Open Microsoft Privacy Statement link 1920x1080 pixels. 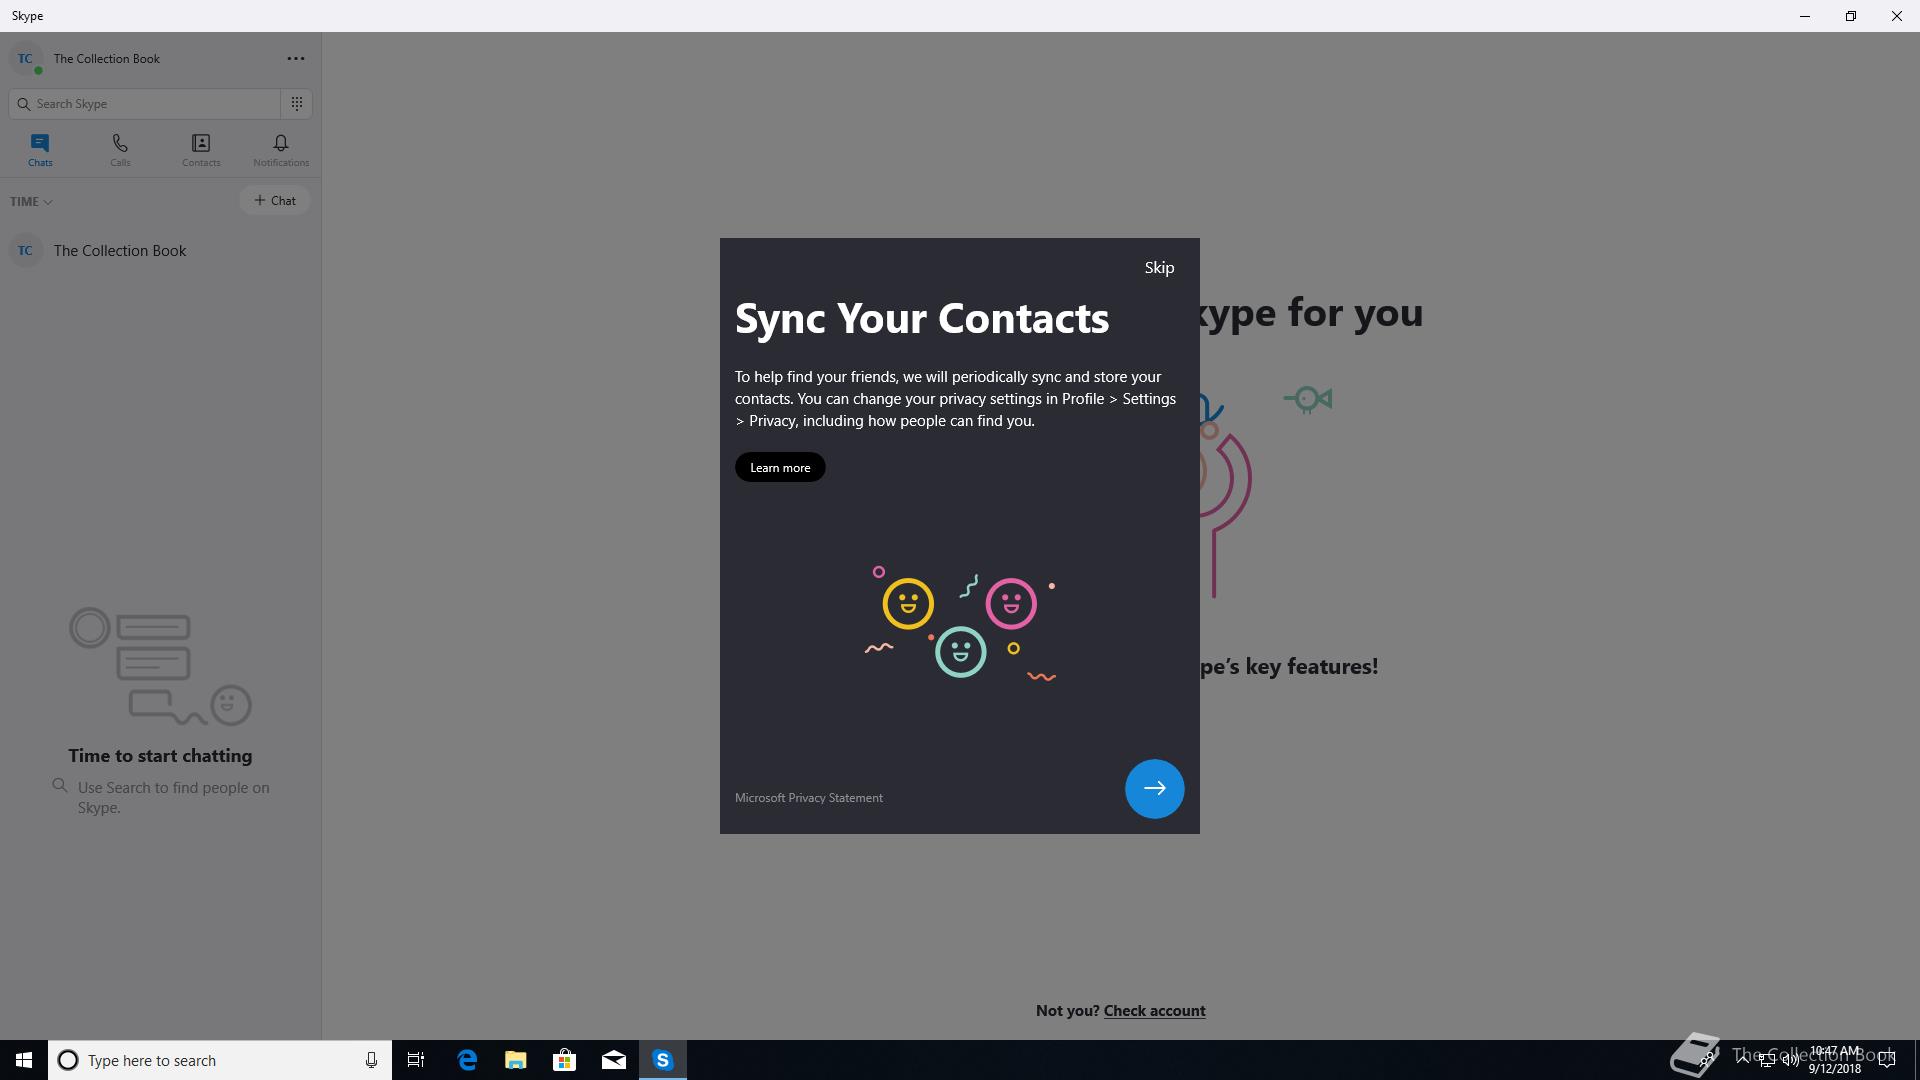[x=808, y=798]
